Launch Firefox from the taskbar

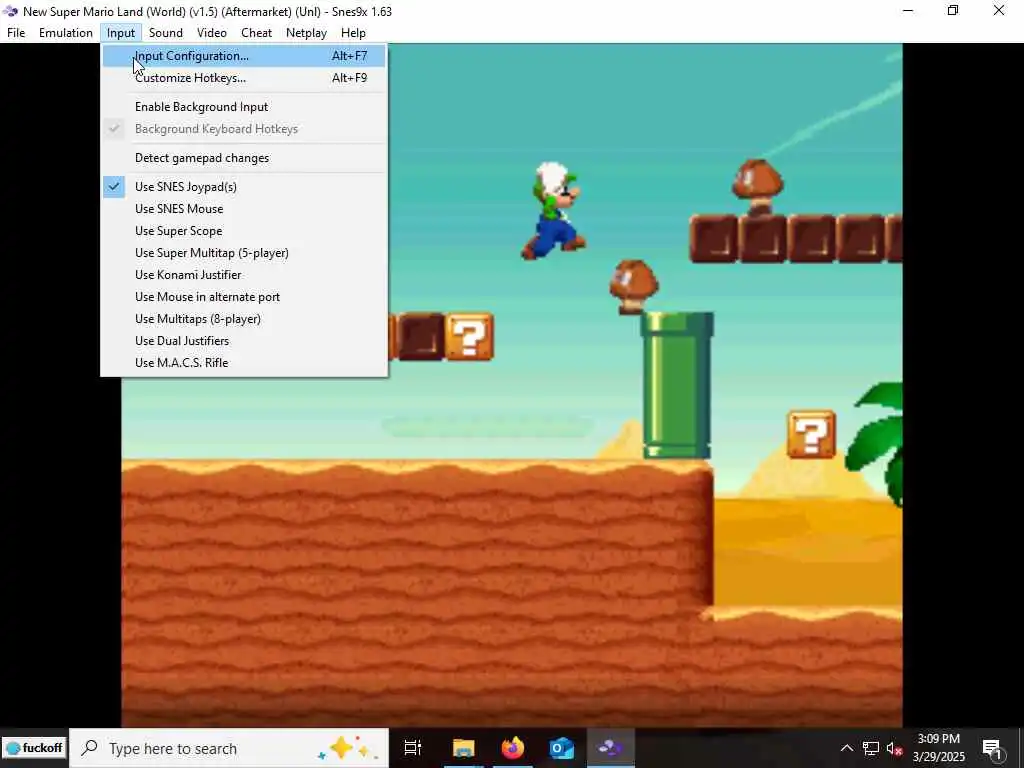pos(513,748)
